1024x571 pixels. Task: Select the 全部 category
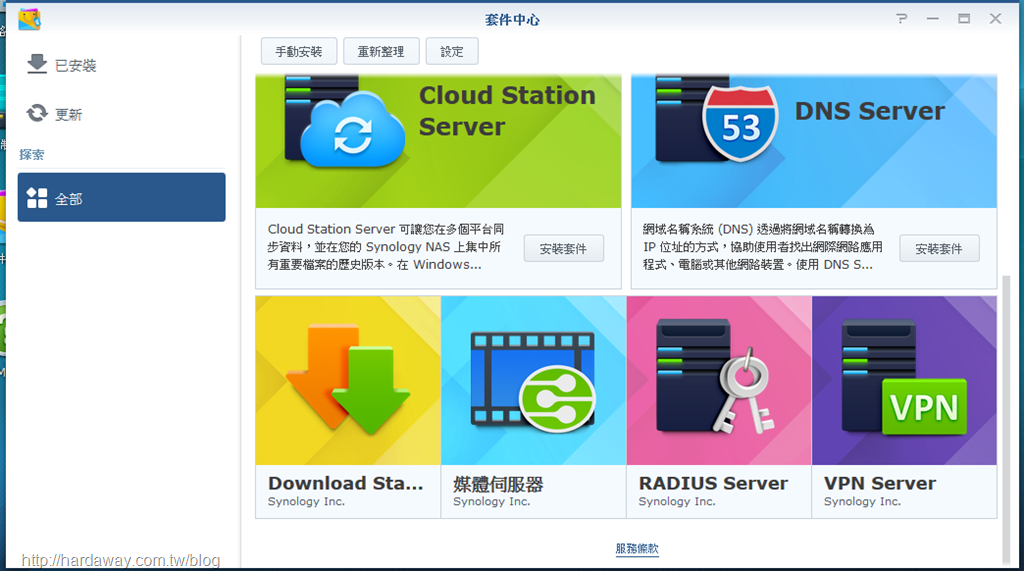click(121, 197)
